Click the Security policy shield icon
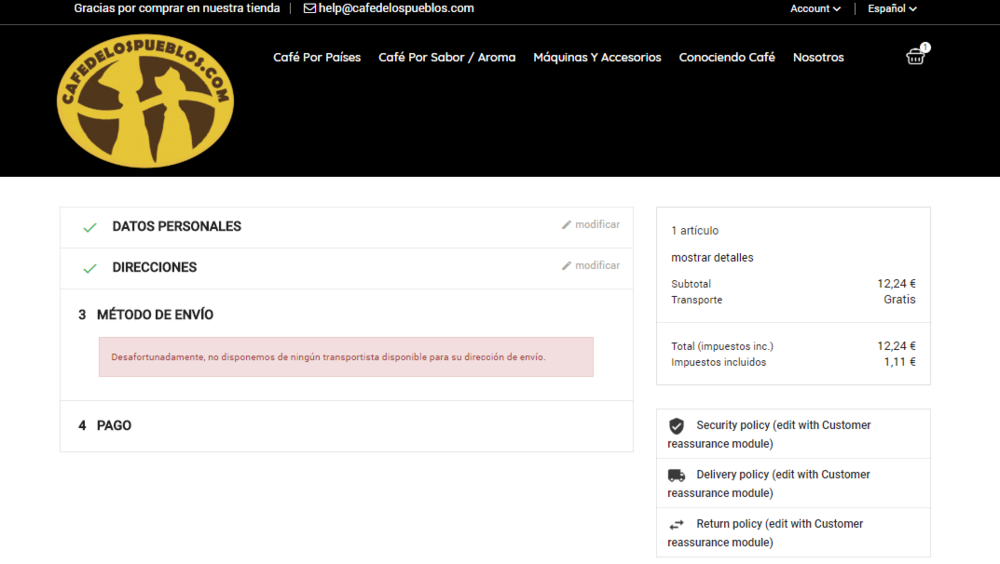Viewport: 1000px width, 564px height. (677, 426)
